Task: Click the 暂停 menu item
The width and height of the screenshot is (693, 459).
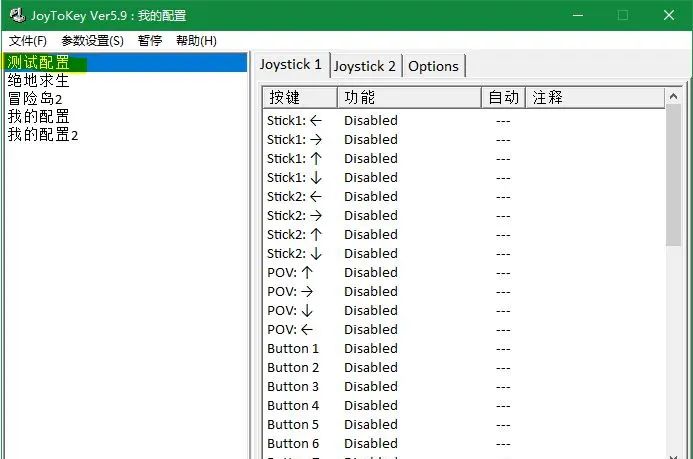Action: 150,41
